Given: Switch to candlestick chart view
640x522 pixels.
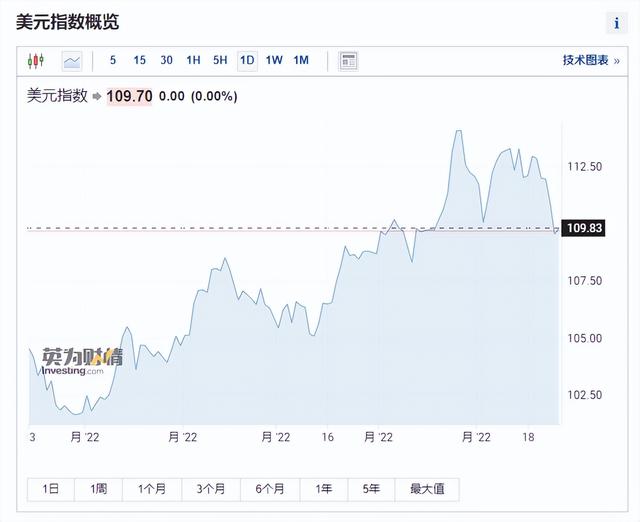Looking at the screenshot, I should (x=36, y=61).
